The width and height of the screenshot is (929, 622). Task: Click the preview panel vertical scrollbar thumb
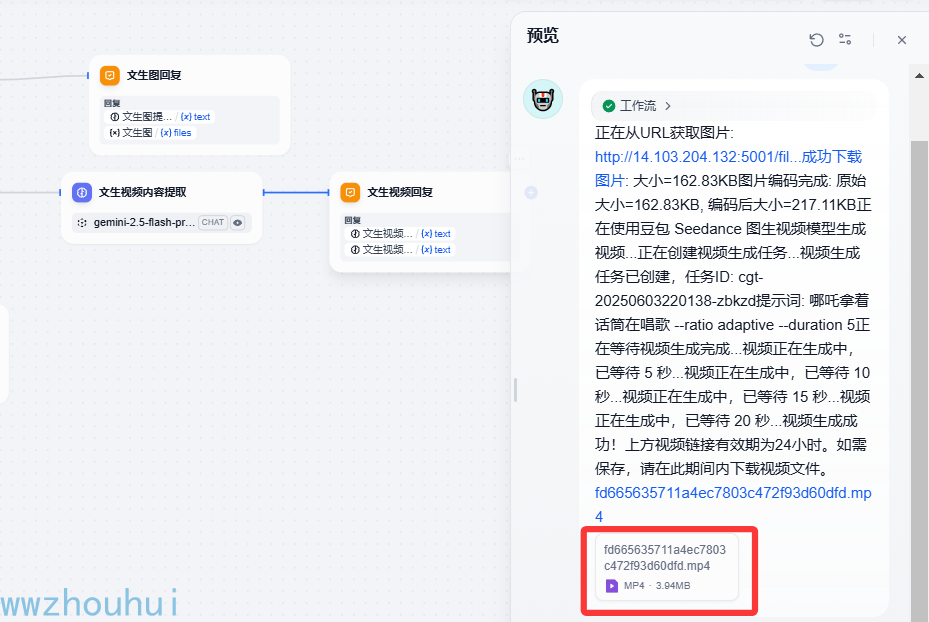[x=919, y=379]
